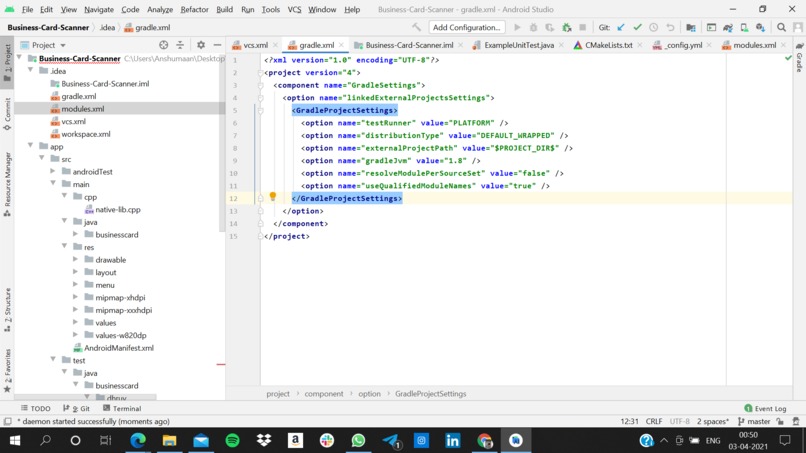Open the VCS menu
This screenshot has height=453, width=806.
(x=294, y=9)
